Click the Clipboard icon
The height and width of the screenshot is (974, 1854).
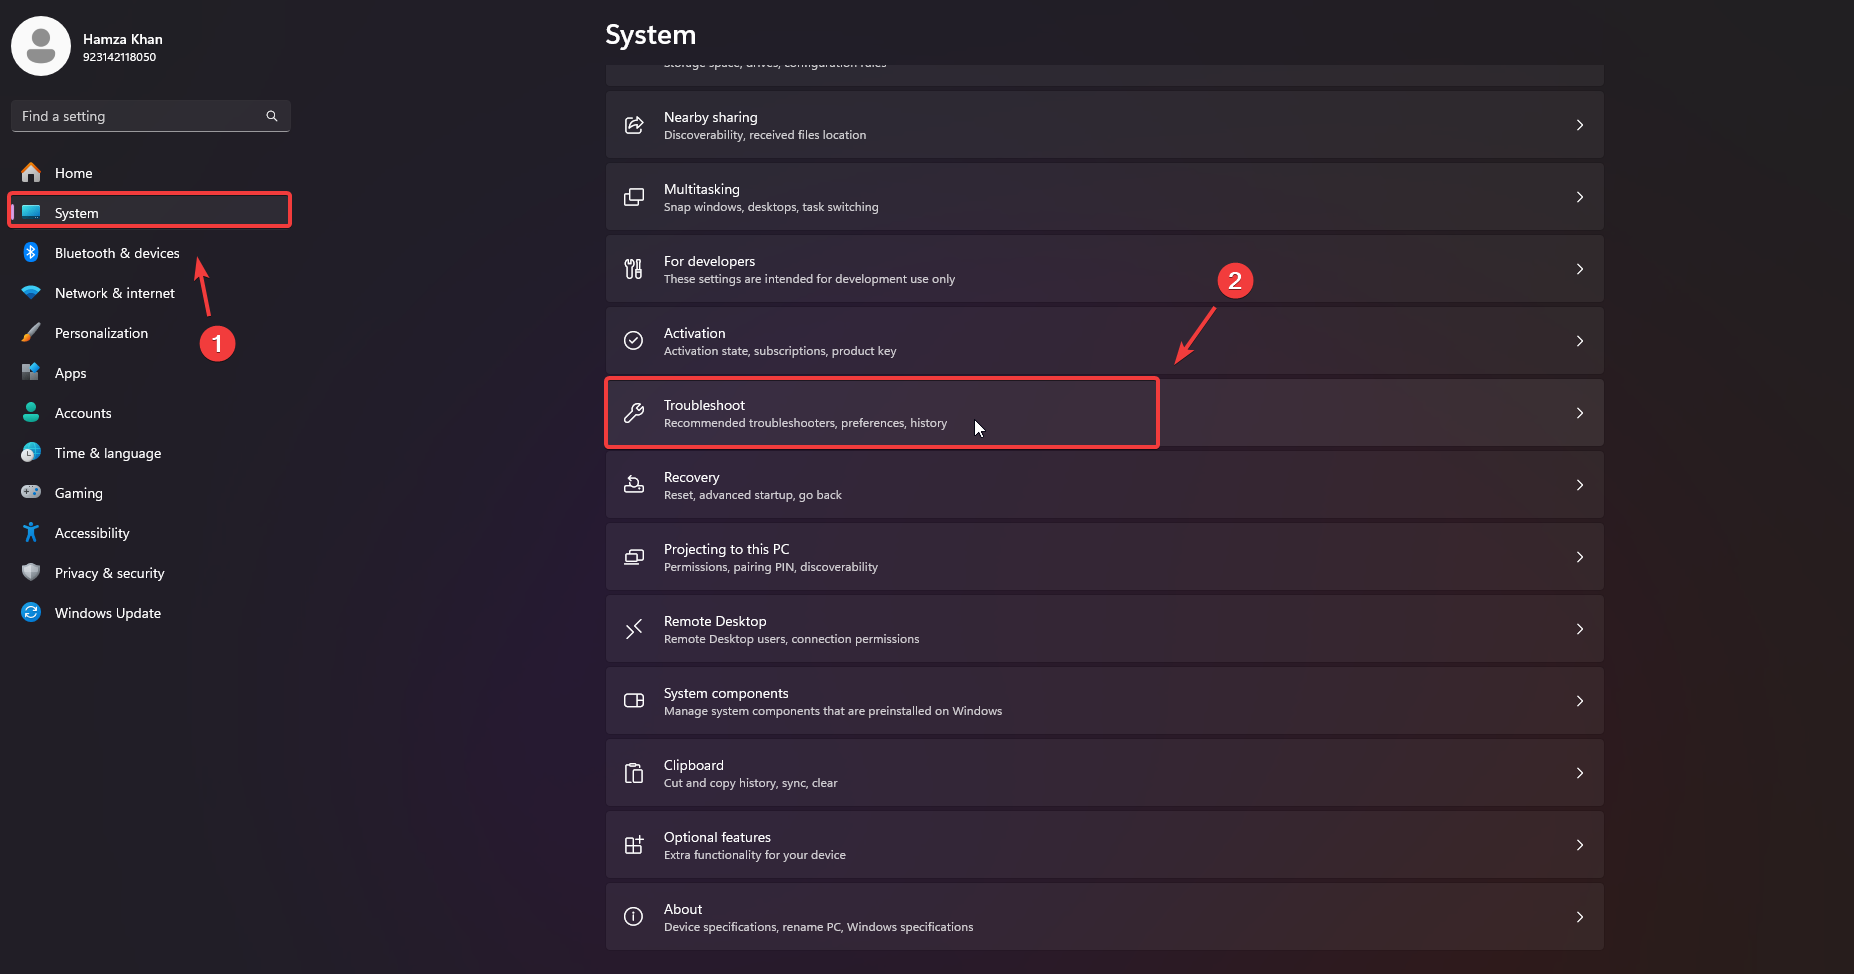pyautogui.click(x=634, y=773)
